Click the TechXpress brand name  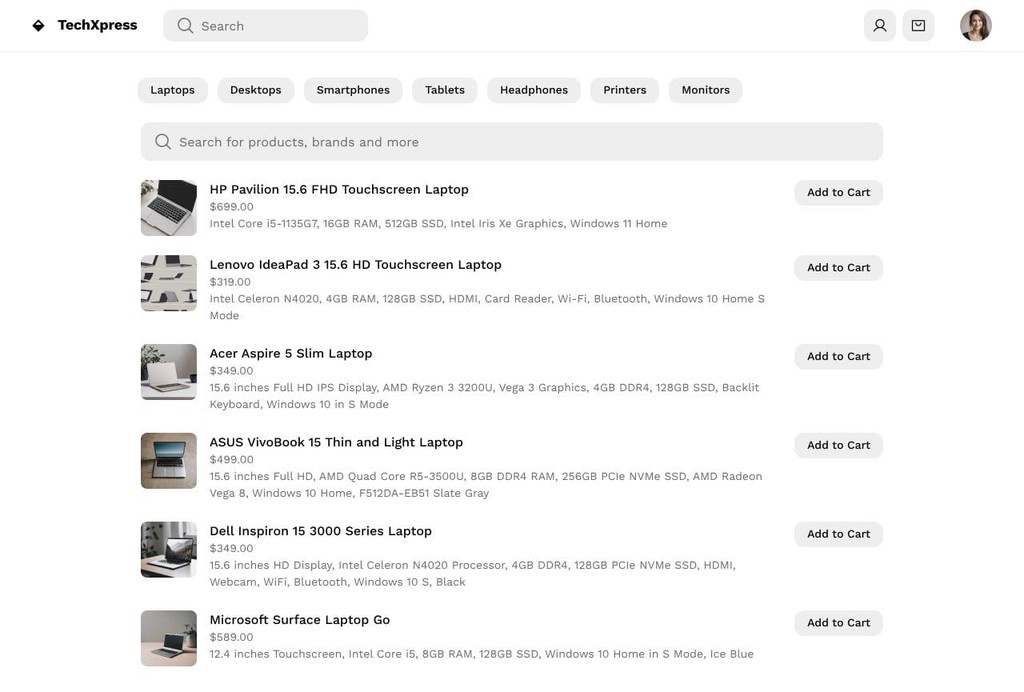point(97,25)
